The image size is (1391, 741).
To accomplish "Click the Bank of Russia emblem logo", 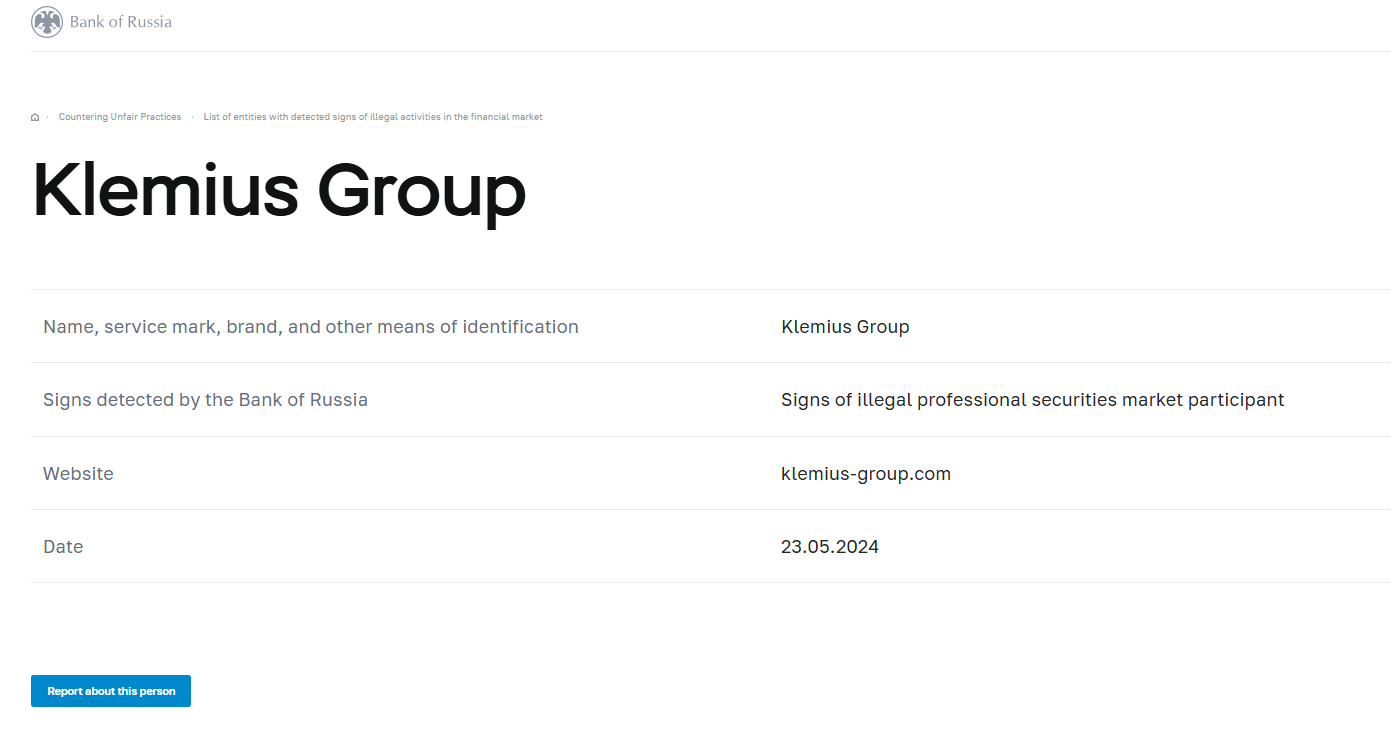I will [x=47, y=22].
